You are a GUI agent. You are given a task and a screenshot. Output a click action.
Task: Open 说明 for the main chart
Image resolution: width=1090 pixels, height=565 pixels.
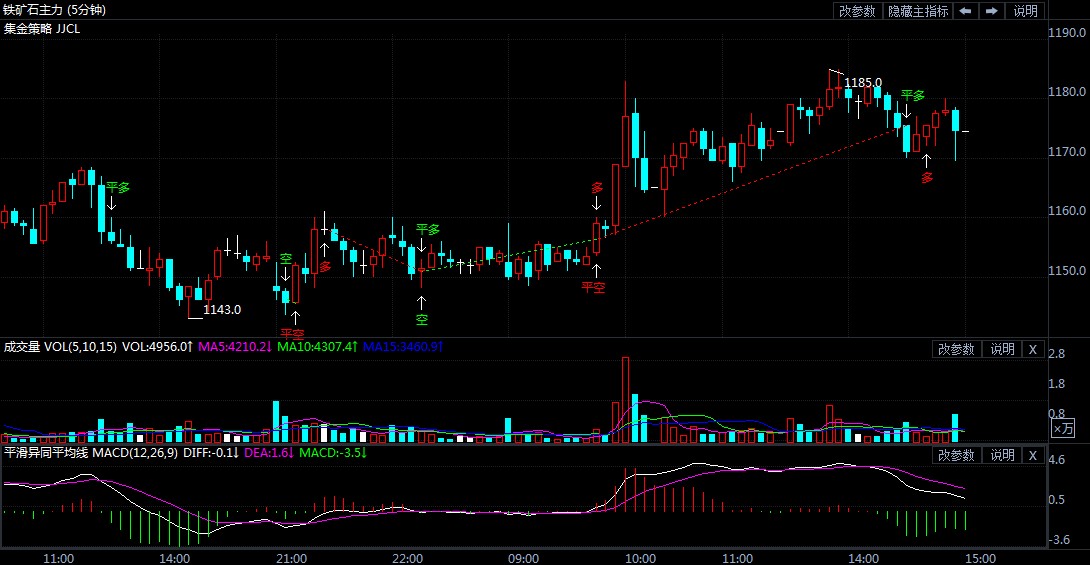coord(1026,11)
